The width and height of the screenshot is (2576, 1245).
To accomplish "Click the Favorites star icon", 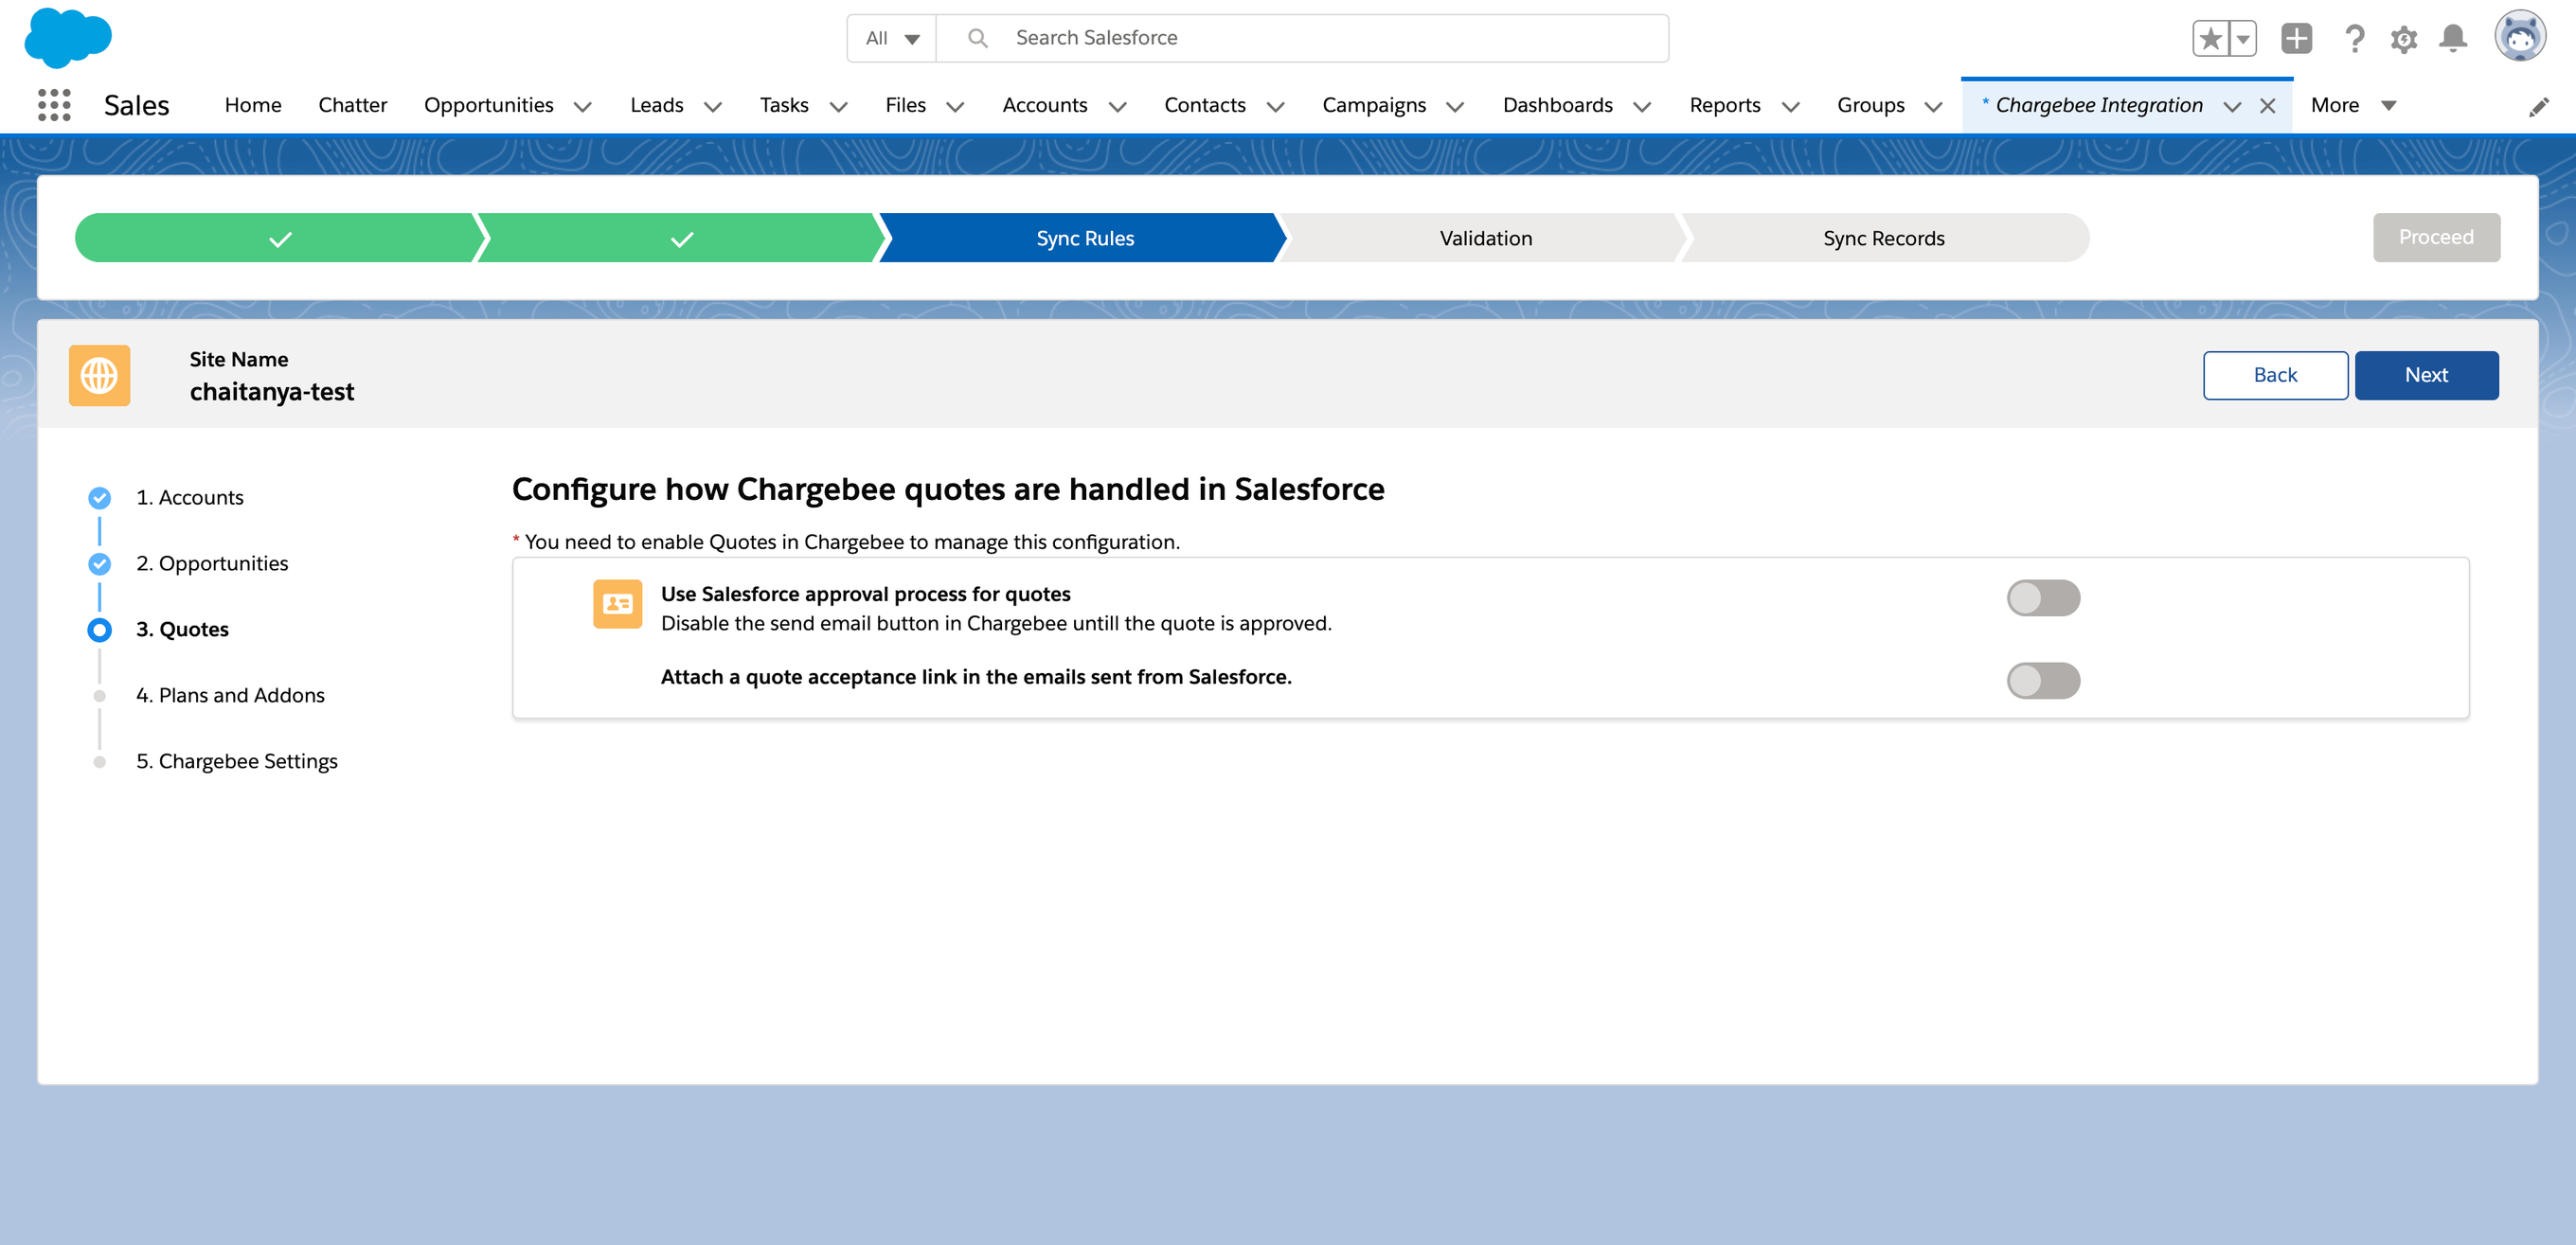I will 2210,39.
